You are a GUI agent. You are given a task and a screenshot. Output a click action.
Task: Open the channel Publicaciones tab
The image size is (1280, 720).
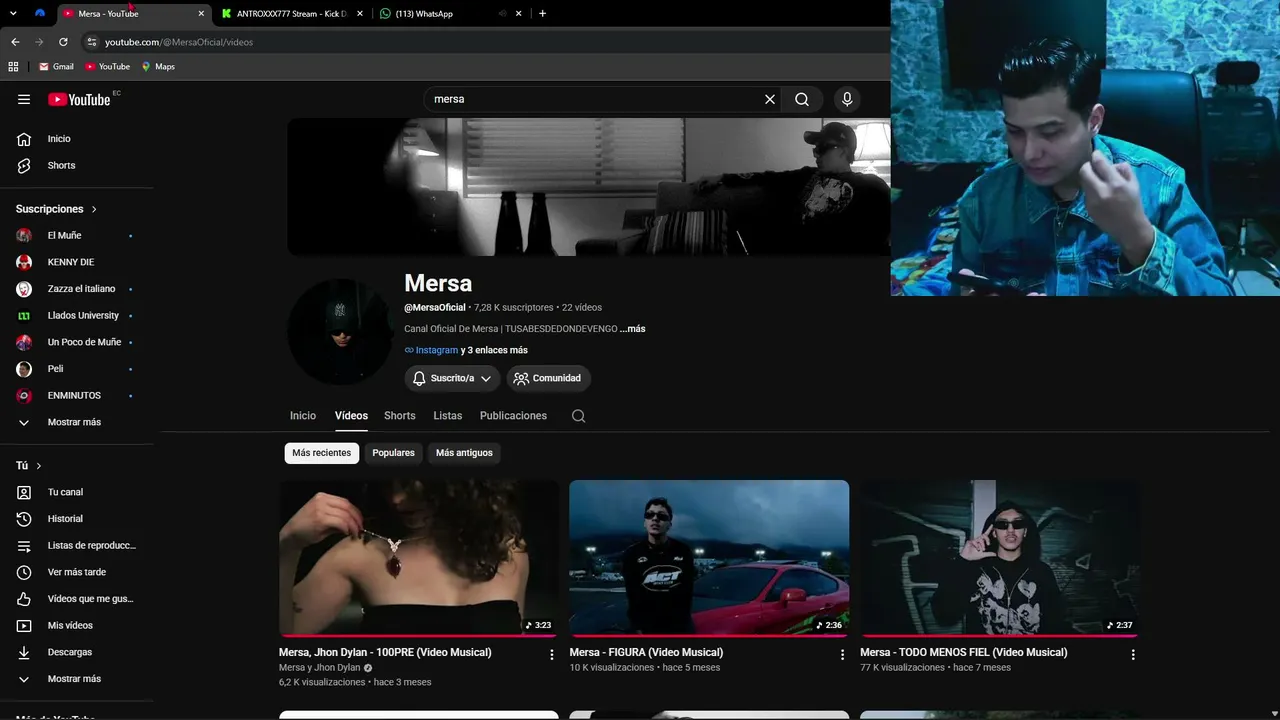coord(513,416)
